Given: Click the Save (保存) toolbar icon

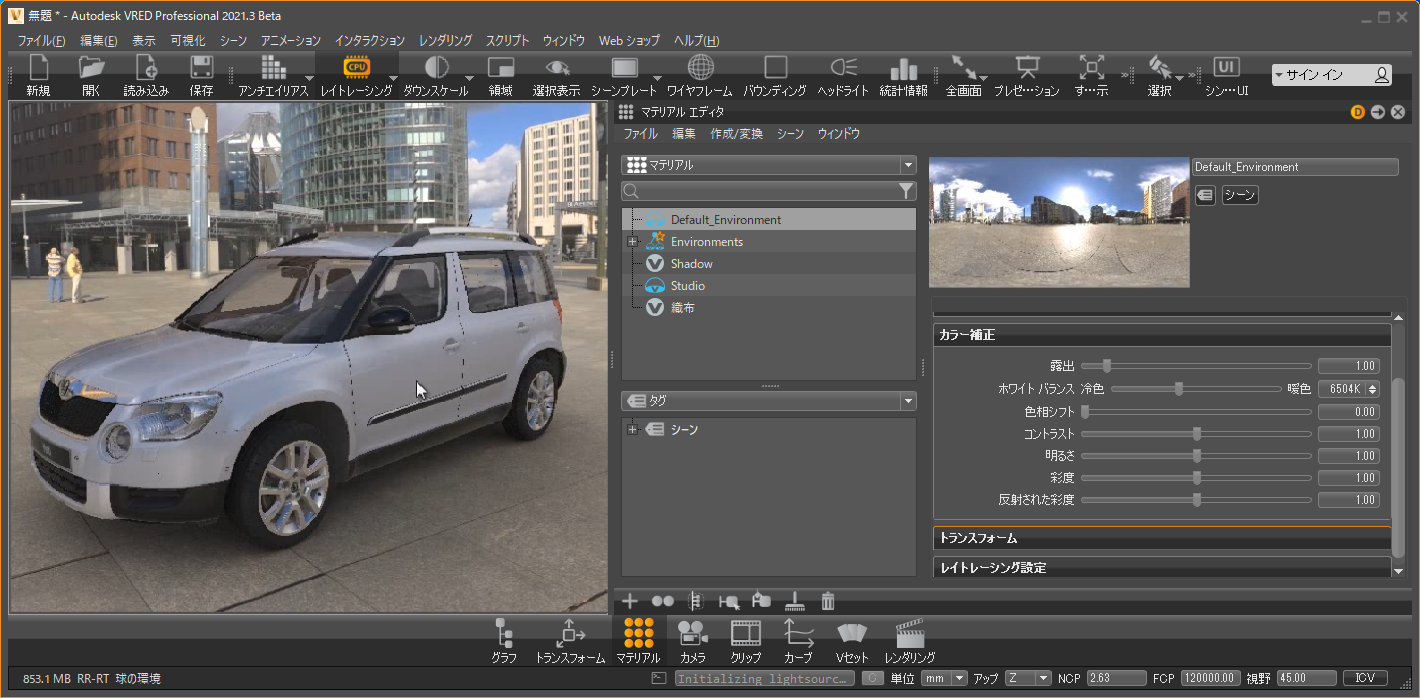Looking at the screenshot, I should point(201,68).
